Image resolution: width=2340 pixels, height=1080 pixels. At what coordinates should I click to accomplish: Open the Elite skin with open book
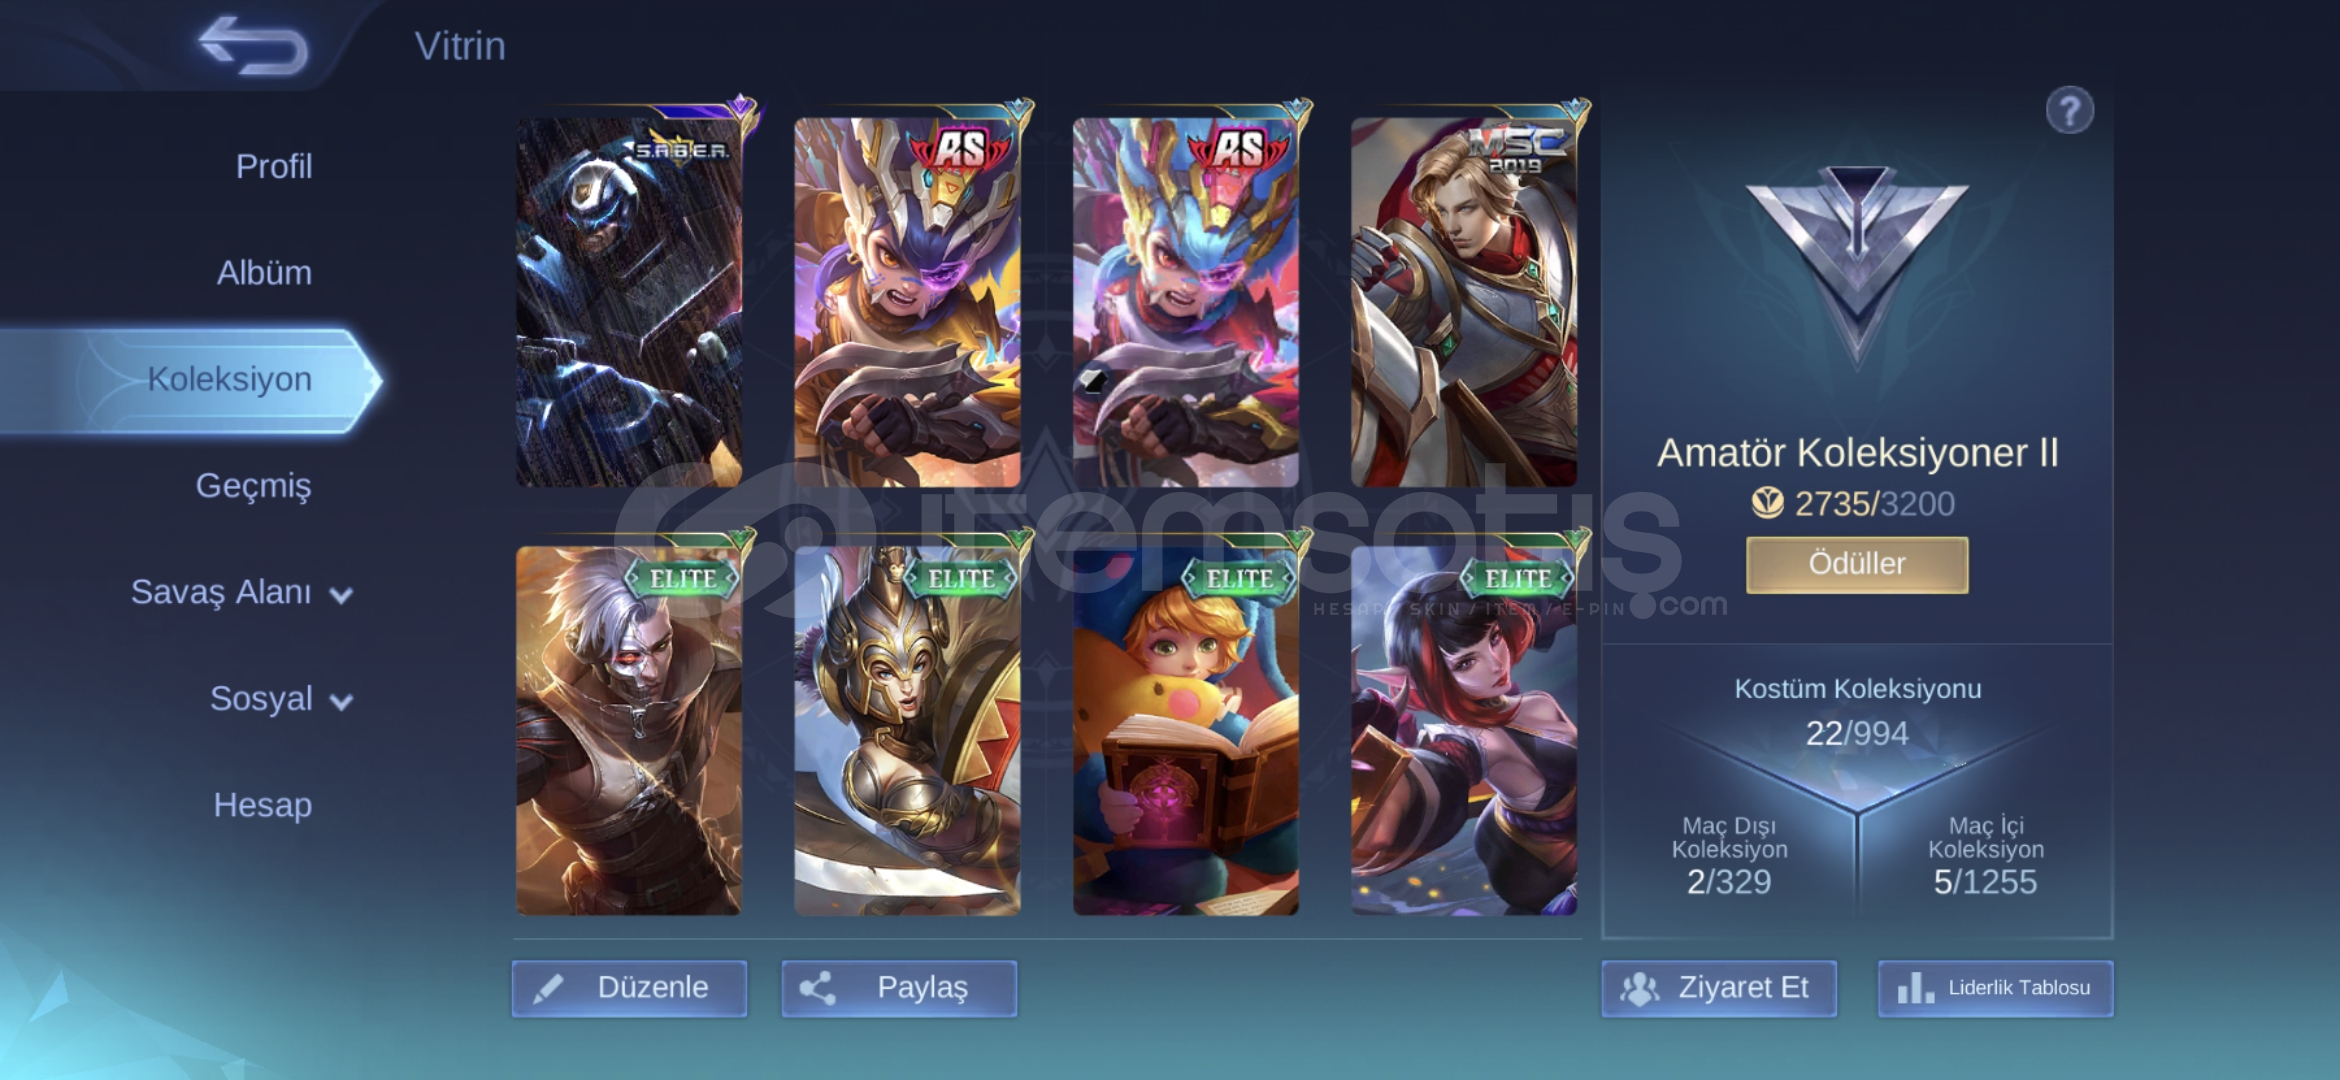click(1186, 728)
